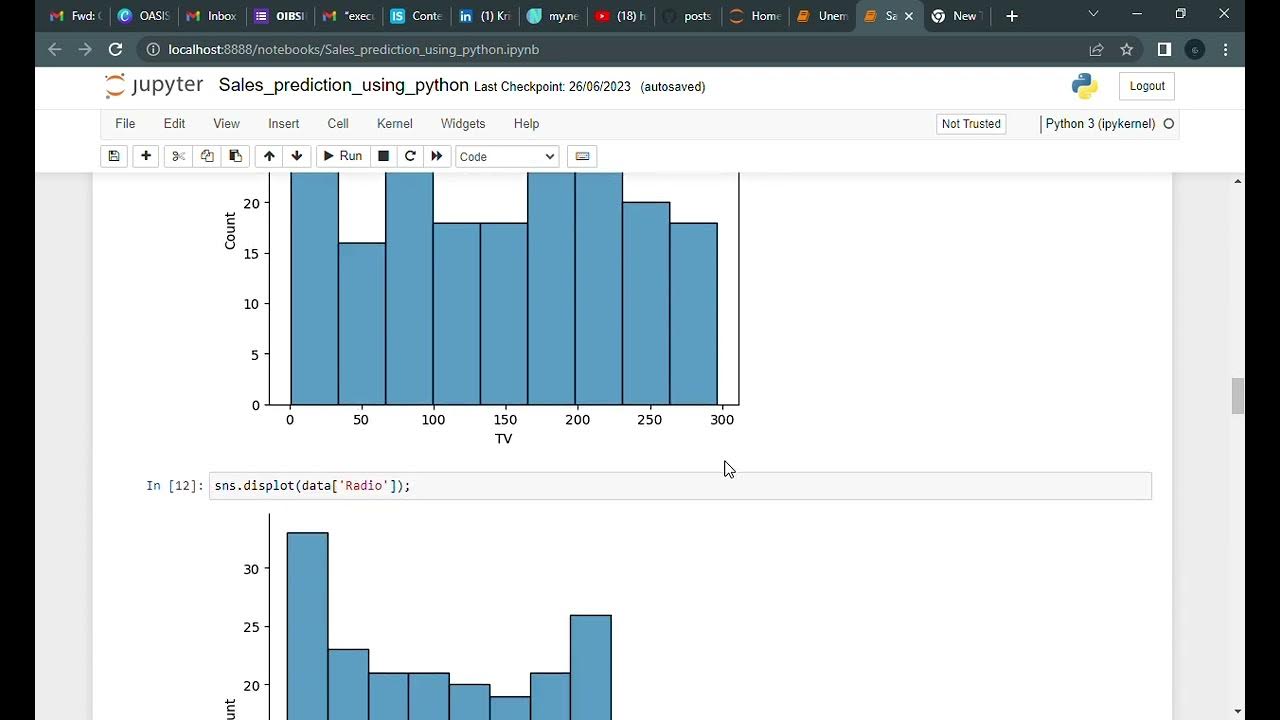
Task: Open the Cell menu
Action: point(338,124)
